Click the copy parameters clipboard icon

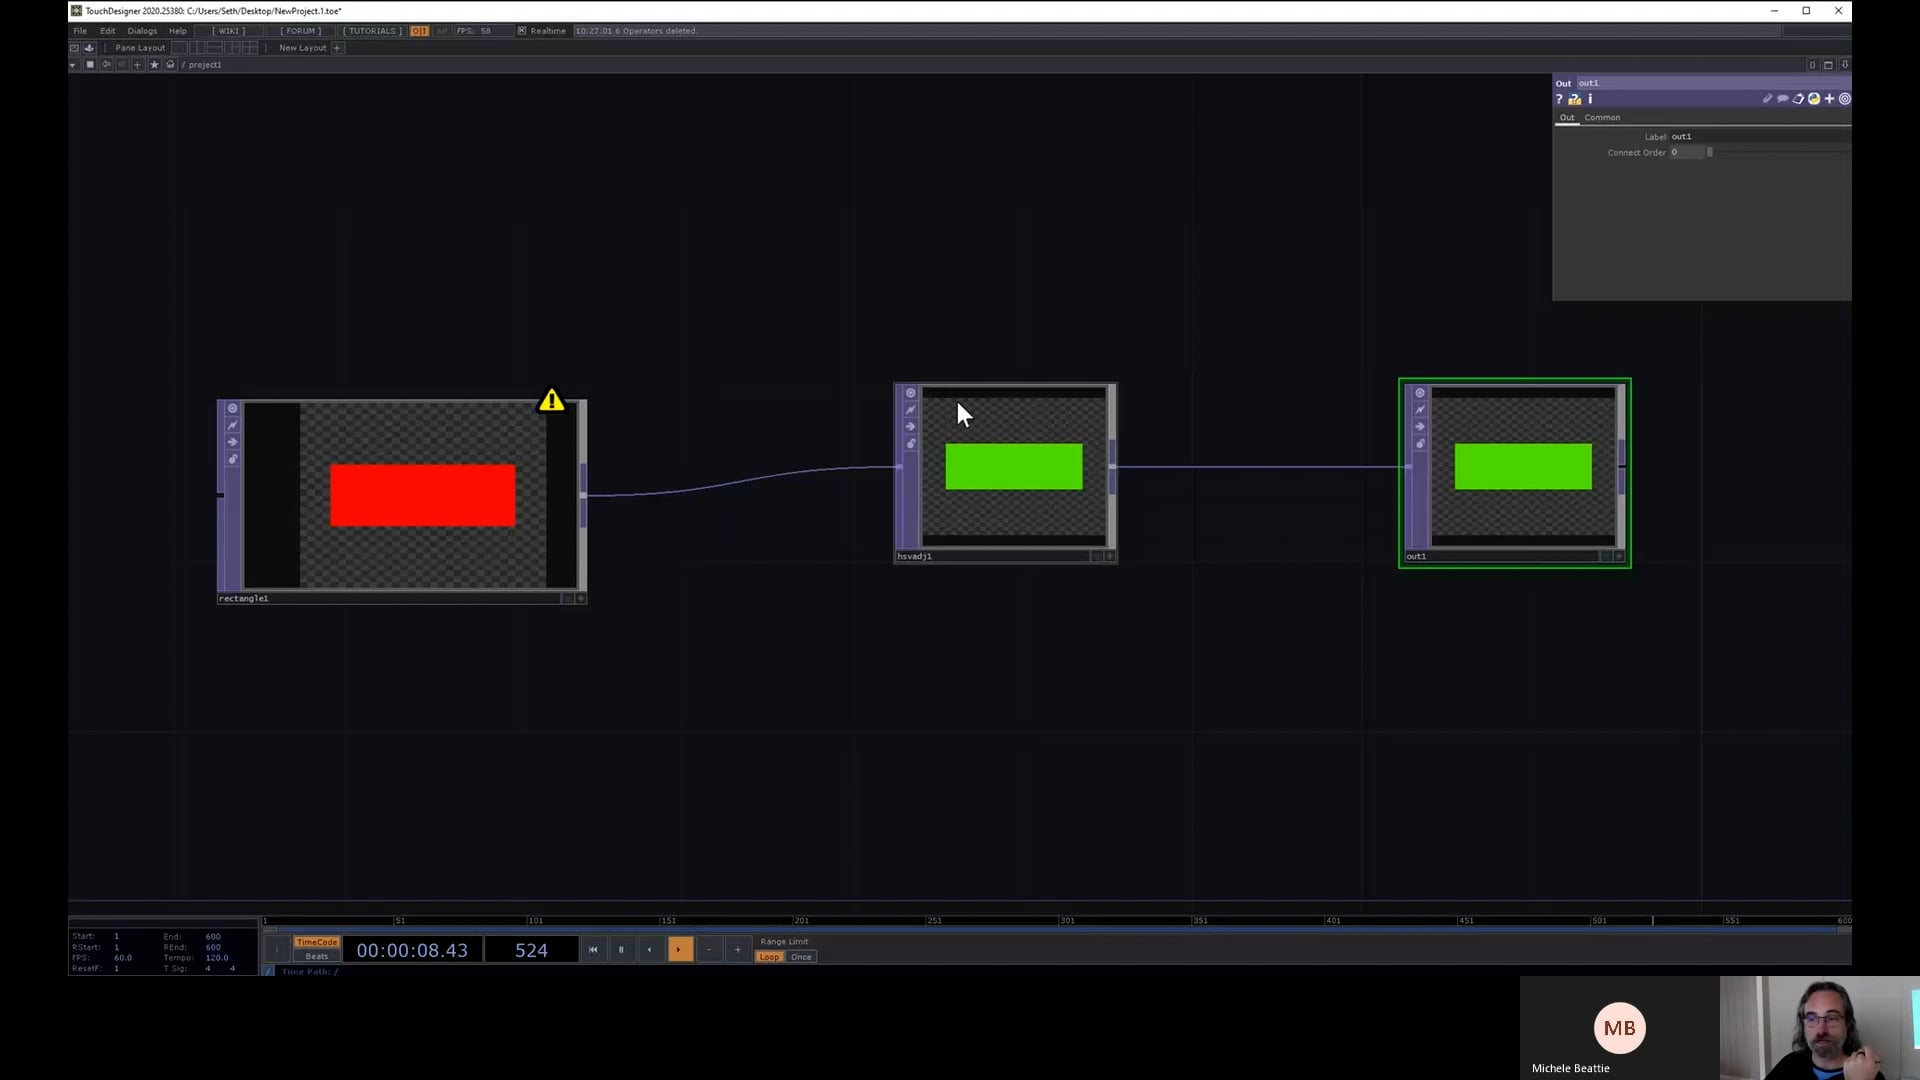click(1798, 99)
